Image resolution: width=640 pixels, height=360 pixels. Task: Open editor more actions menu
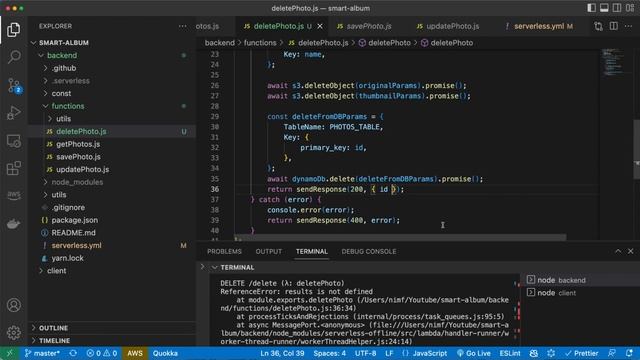(x=628, y=26)
